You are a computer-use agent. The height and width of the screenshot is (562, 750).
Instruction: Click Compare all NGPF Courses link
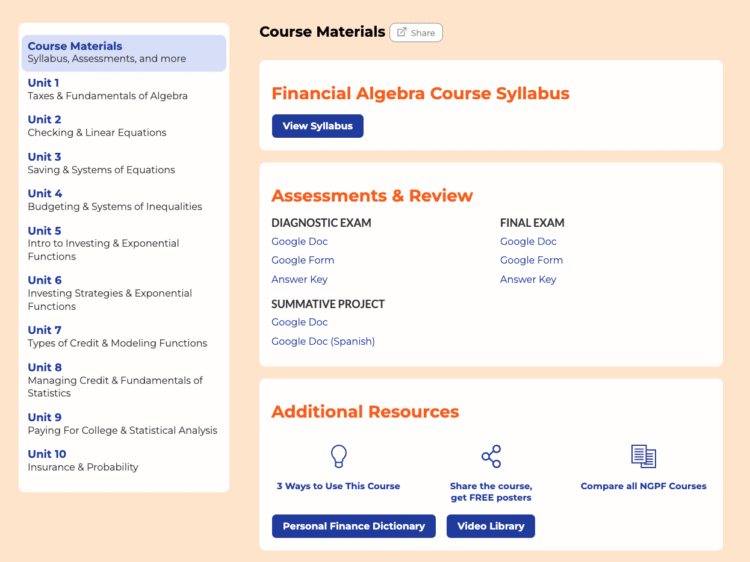click(x=643, y=486)
